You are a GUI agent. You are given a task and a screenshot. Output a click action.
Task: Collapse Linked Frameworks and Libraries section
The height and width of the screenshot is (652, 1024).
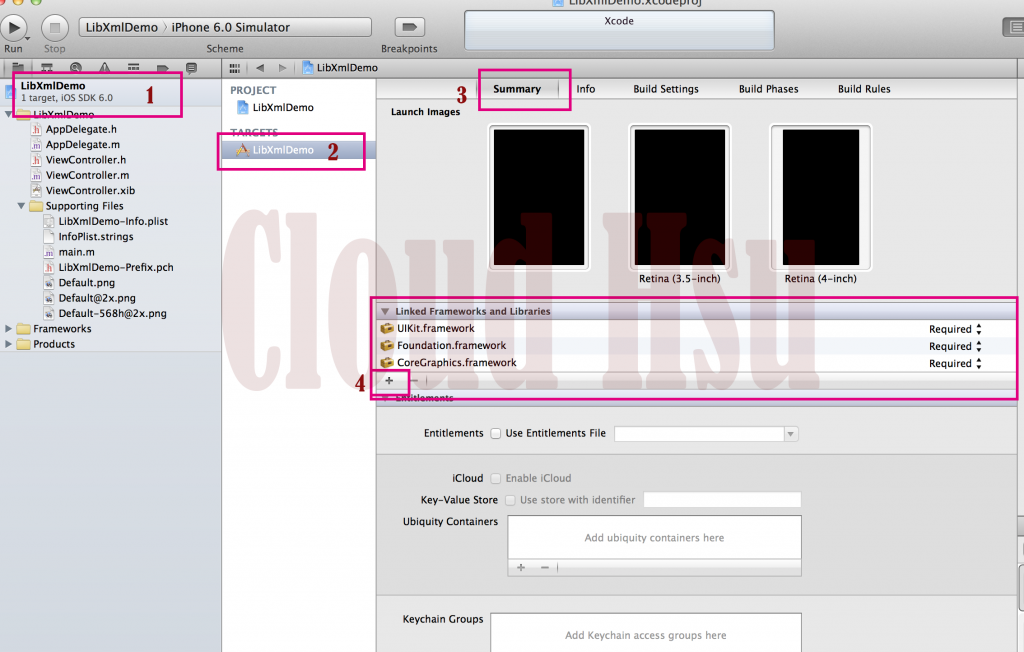(x=385, y=312)
